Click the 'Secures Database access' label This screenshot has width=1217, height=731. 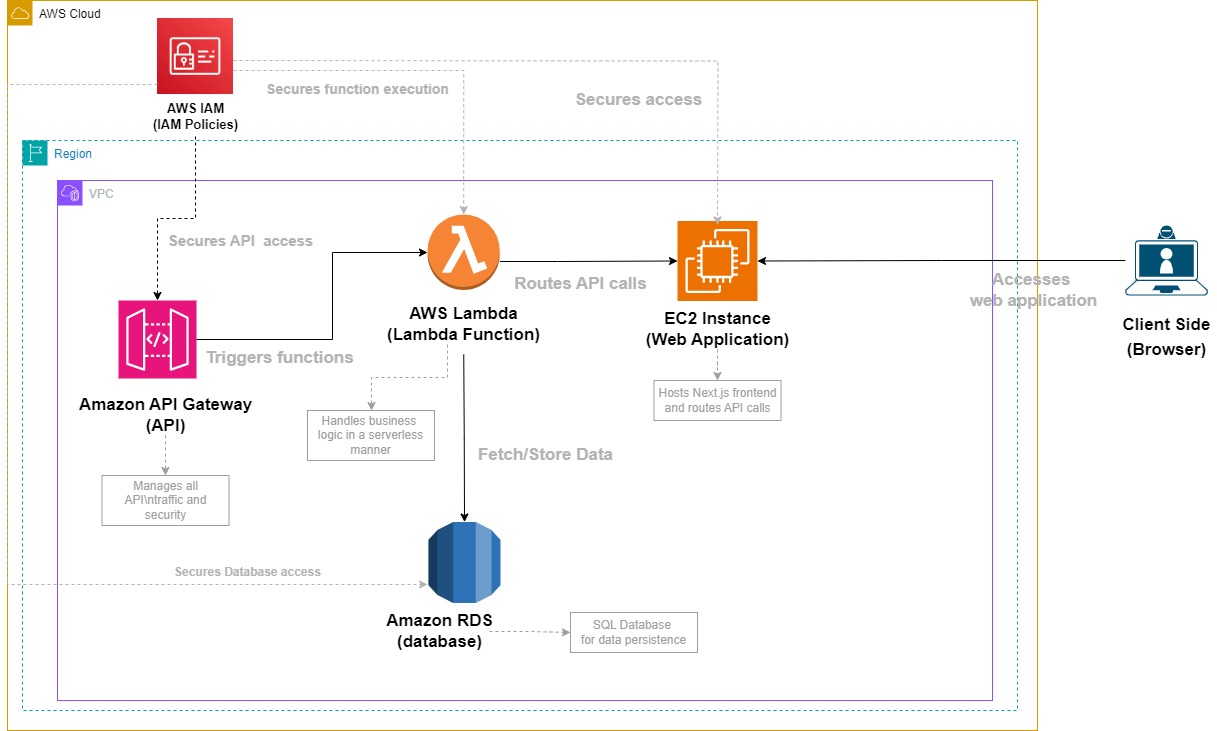246,571
